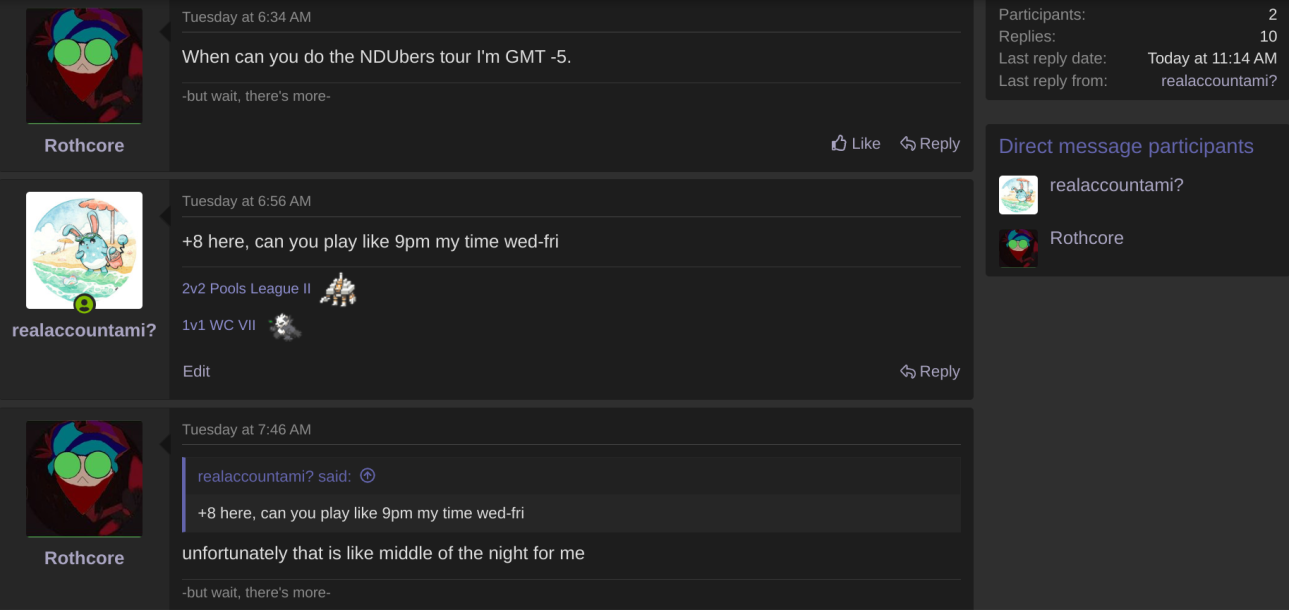This screenshot has height=610, width=1289.
Task: Click realaccountami? small avatar in participants panel
Action: 1018,195
